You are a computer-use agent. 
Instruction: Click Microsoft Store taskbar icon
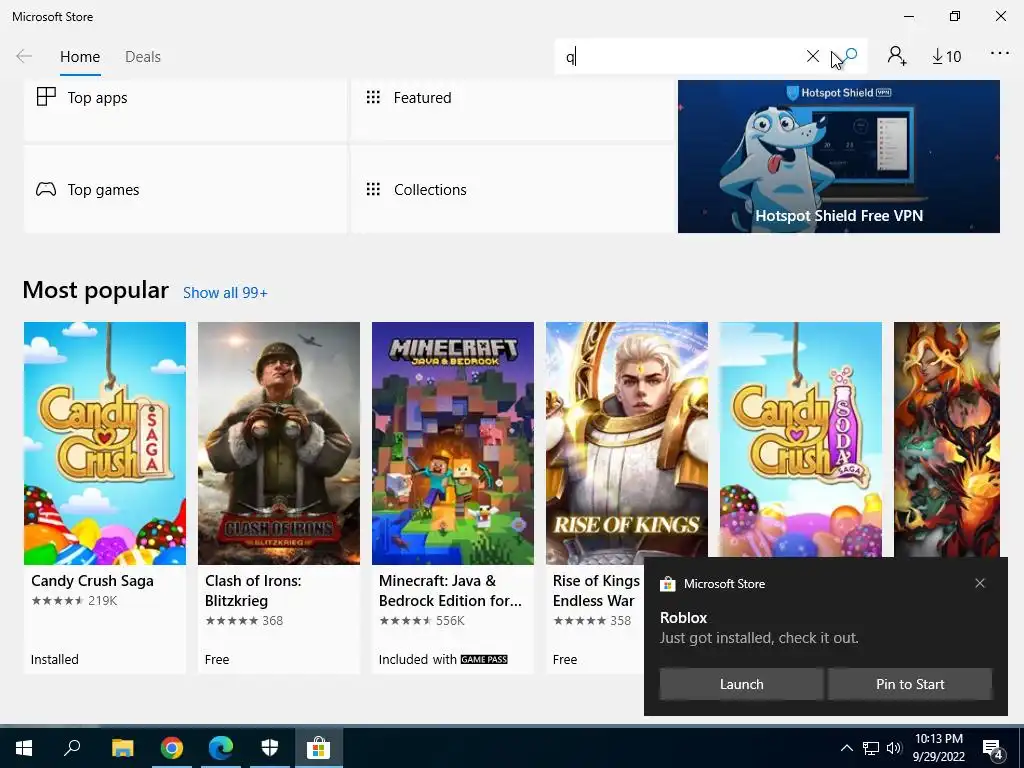319,747
